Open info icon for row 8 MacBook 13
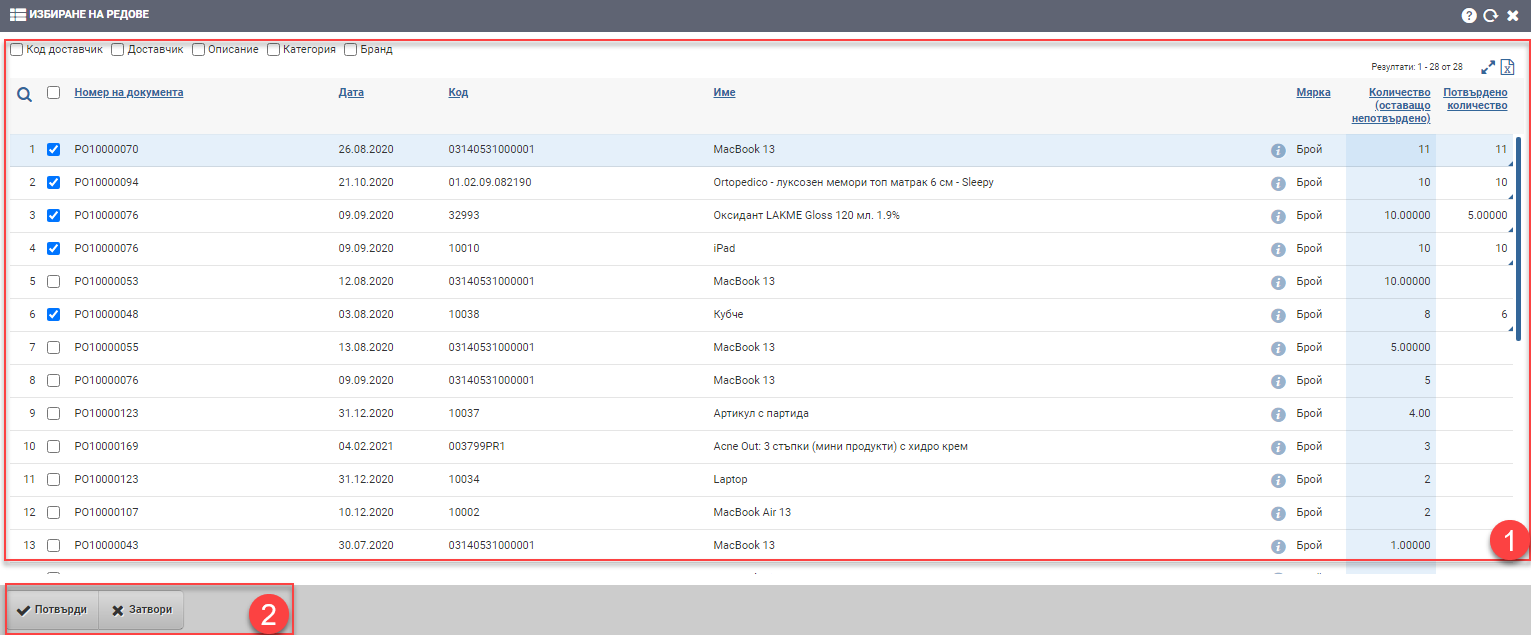Screen dimensions: 1531x635 [1278, 381]
